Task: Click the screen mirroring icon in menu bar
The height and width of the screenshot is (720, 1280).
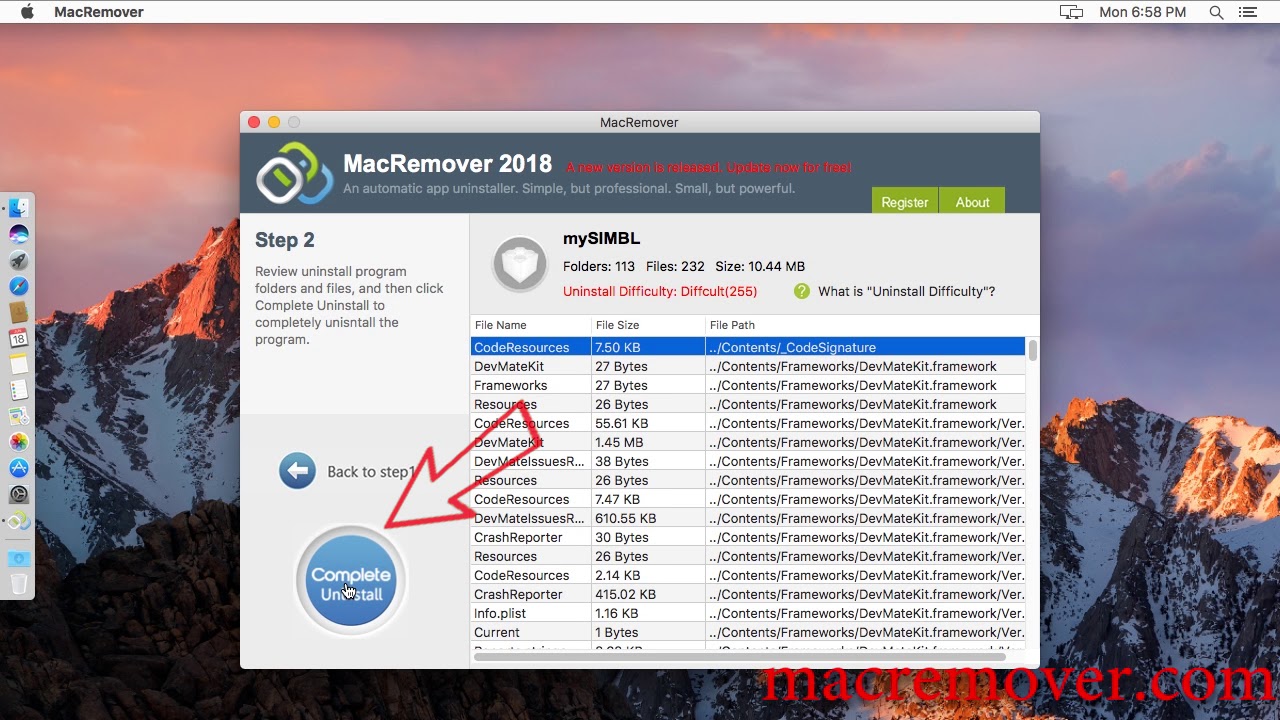Action: click(x=1071, y=12)
